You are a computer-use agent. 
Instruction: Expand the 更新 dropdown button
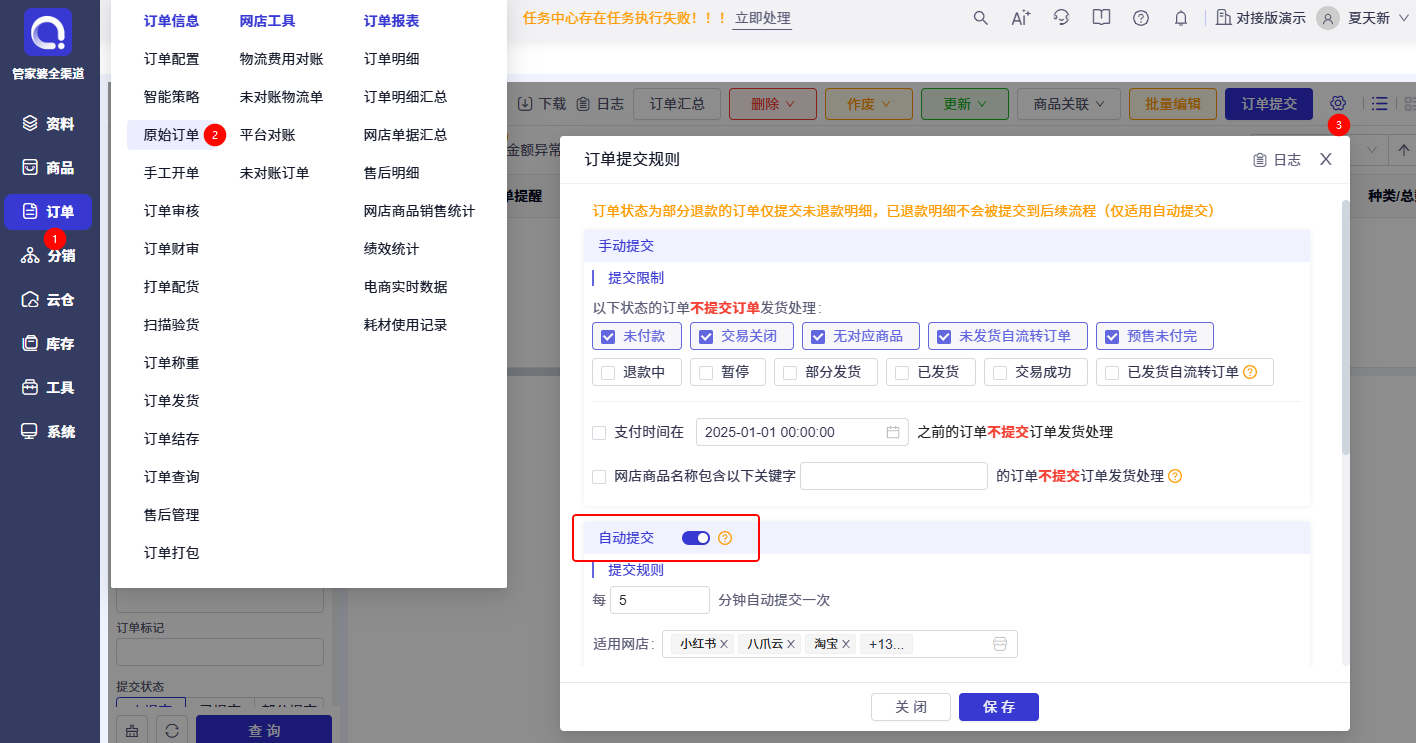[x=965, y=104]
